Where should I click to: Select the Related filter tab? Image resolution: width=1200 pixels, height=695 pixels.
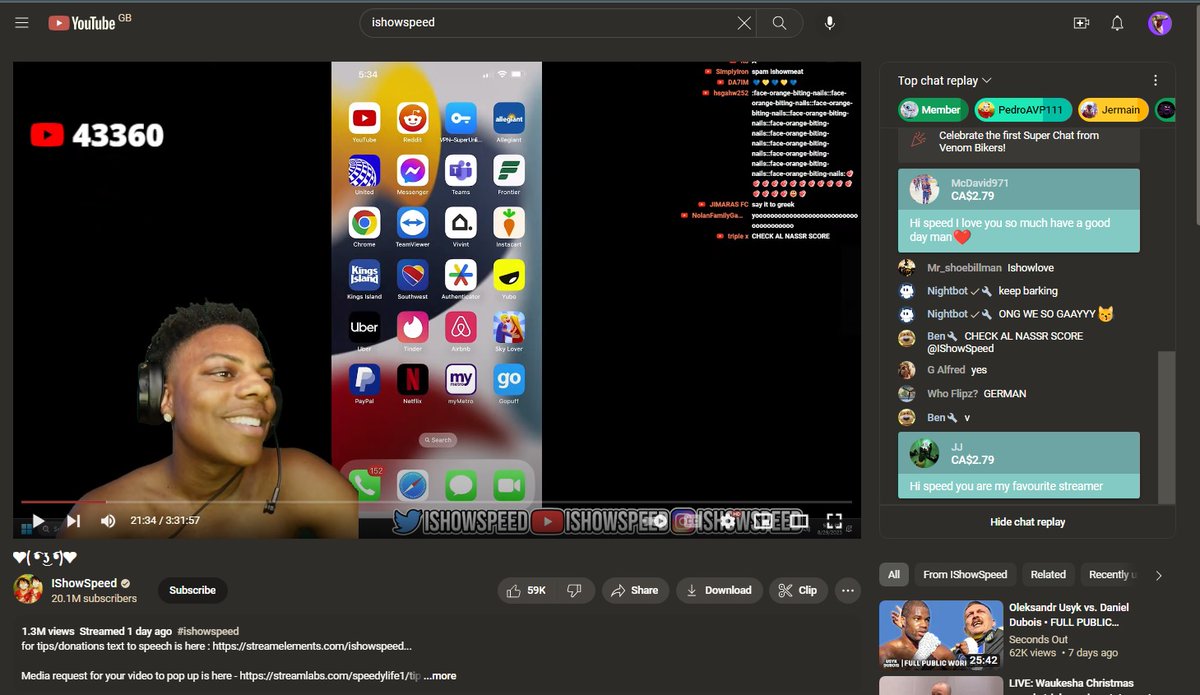(x=1048, y=575)
